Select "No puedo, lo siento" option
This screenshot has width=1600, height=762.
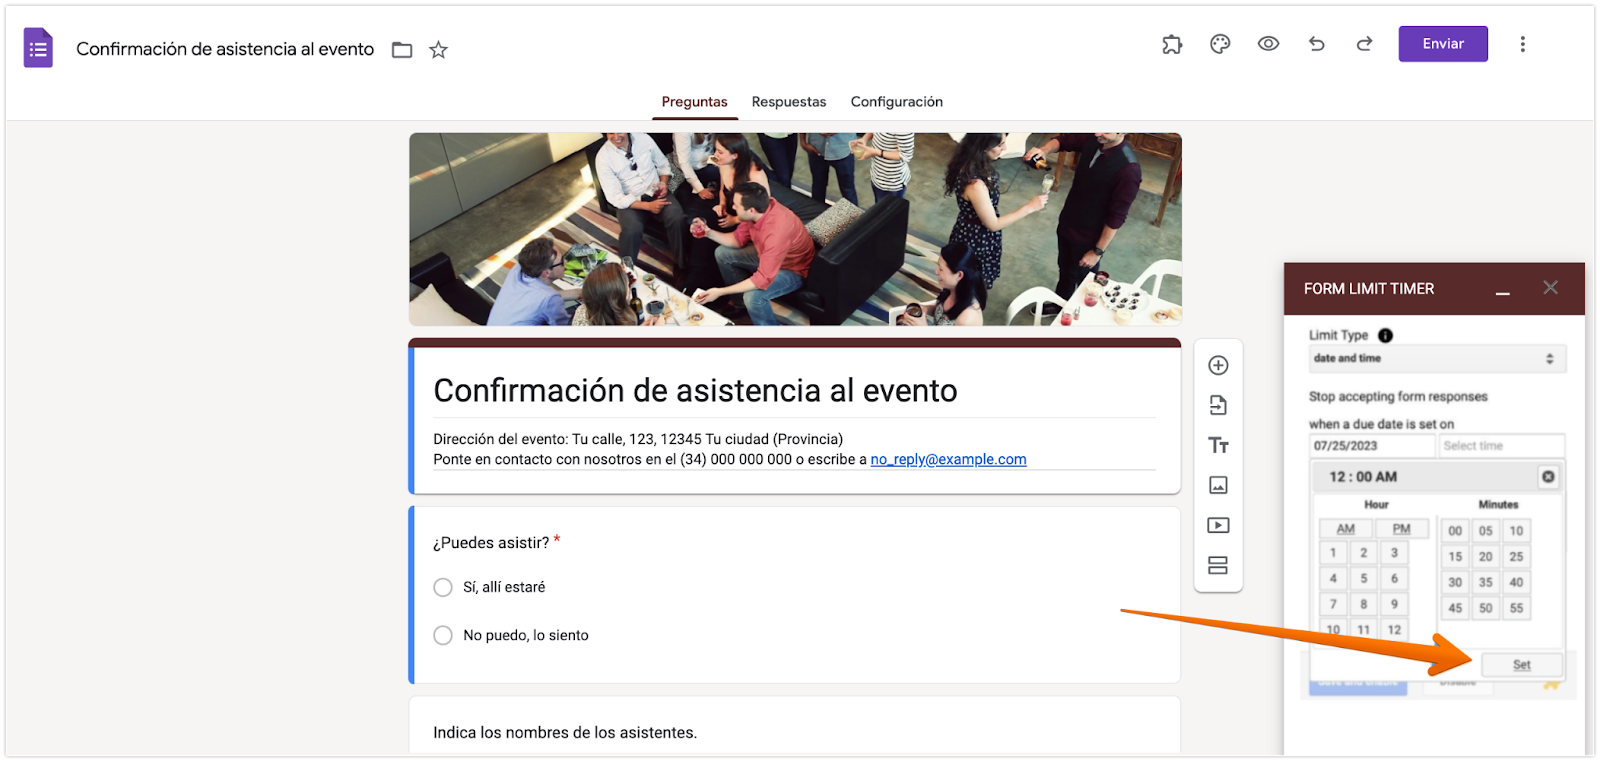coord(443,635)
